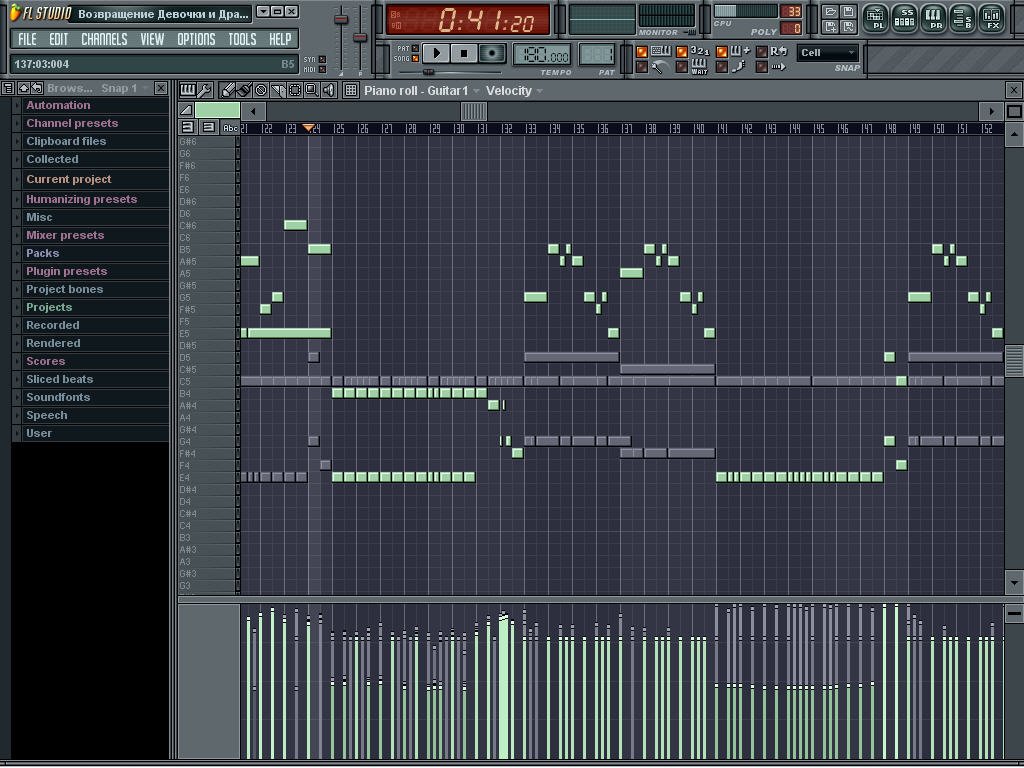The width and height of the screenshot is (1024, 768).
Task: Toggle the metronome switch
Action: [x=641, y=67]
